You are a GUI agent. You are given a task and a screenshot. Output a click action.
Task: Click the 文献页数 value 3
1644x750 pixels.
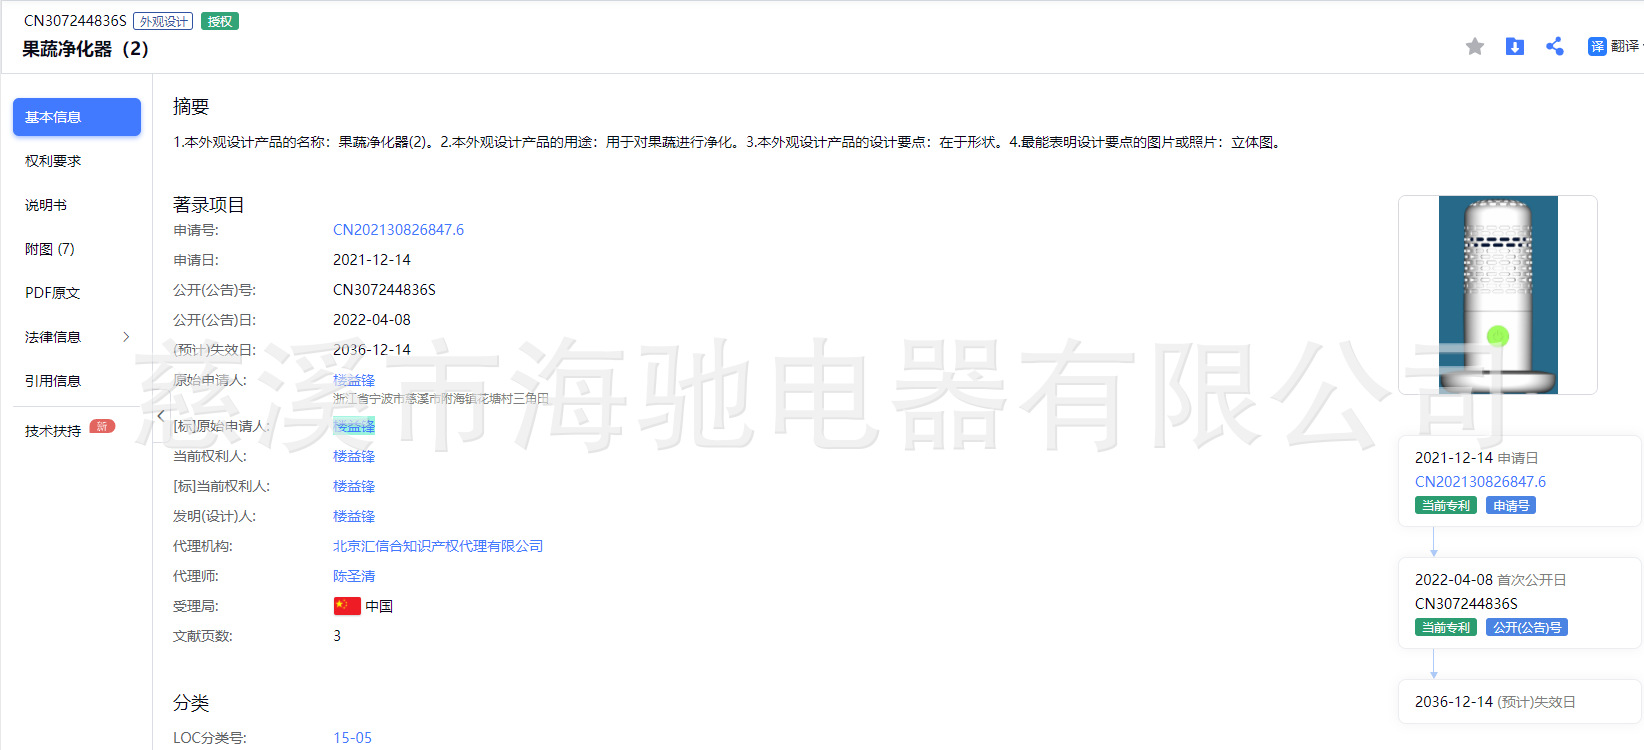pos(337,636)
